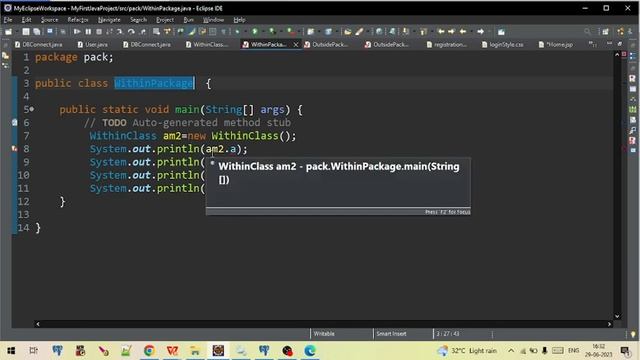Click the Step Into toolbar icon
640x360 pixels.
[x=120, y=31]
